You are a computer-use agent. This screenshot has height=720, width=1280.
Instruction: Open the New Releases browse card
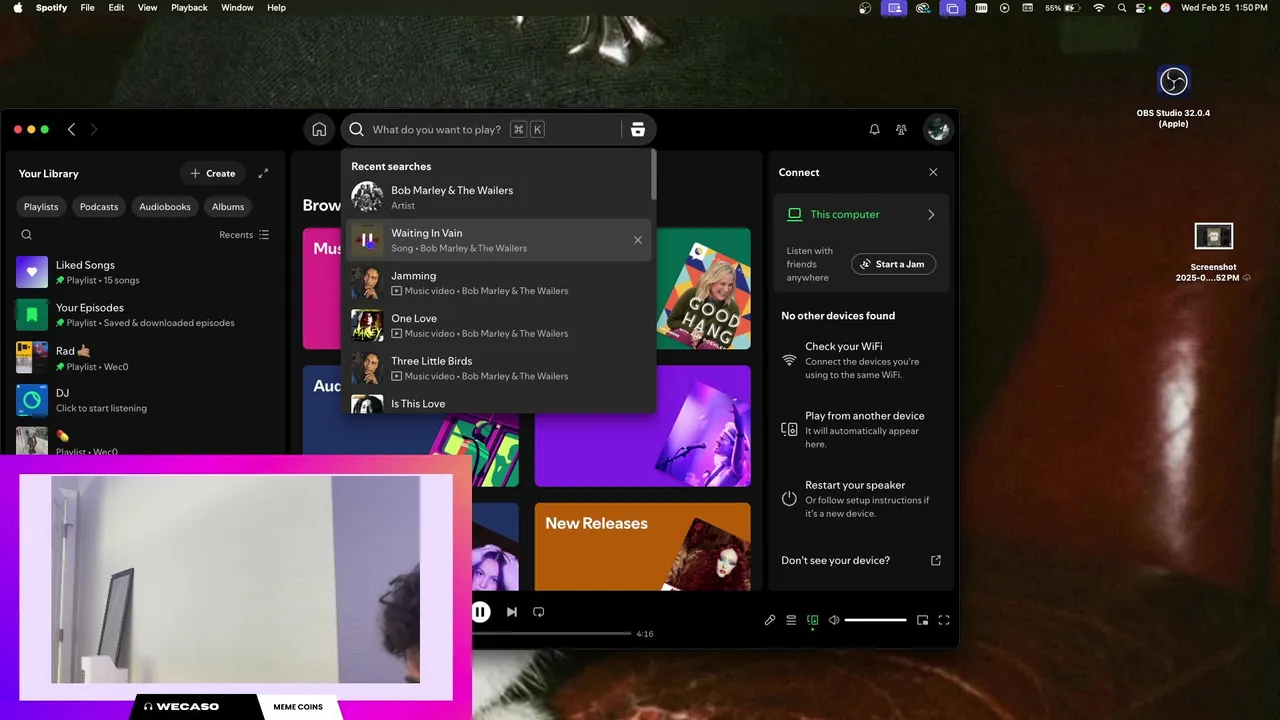click(643, 546)
